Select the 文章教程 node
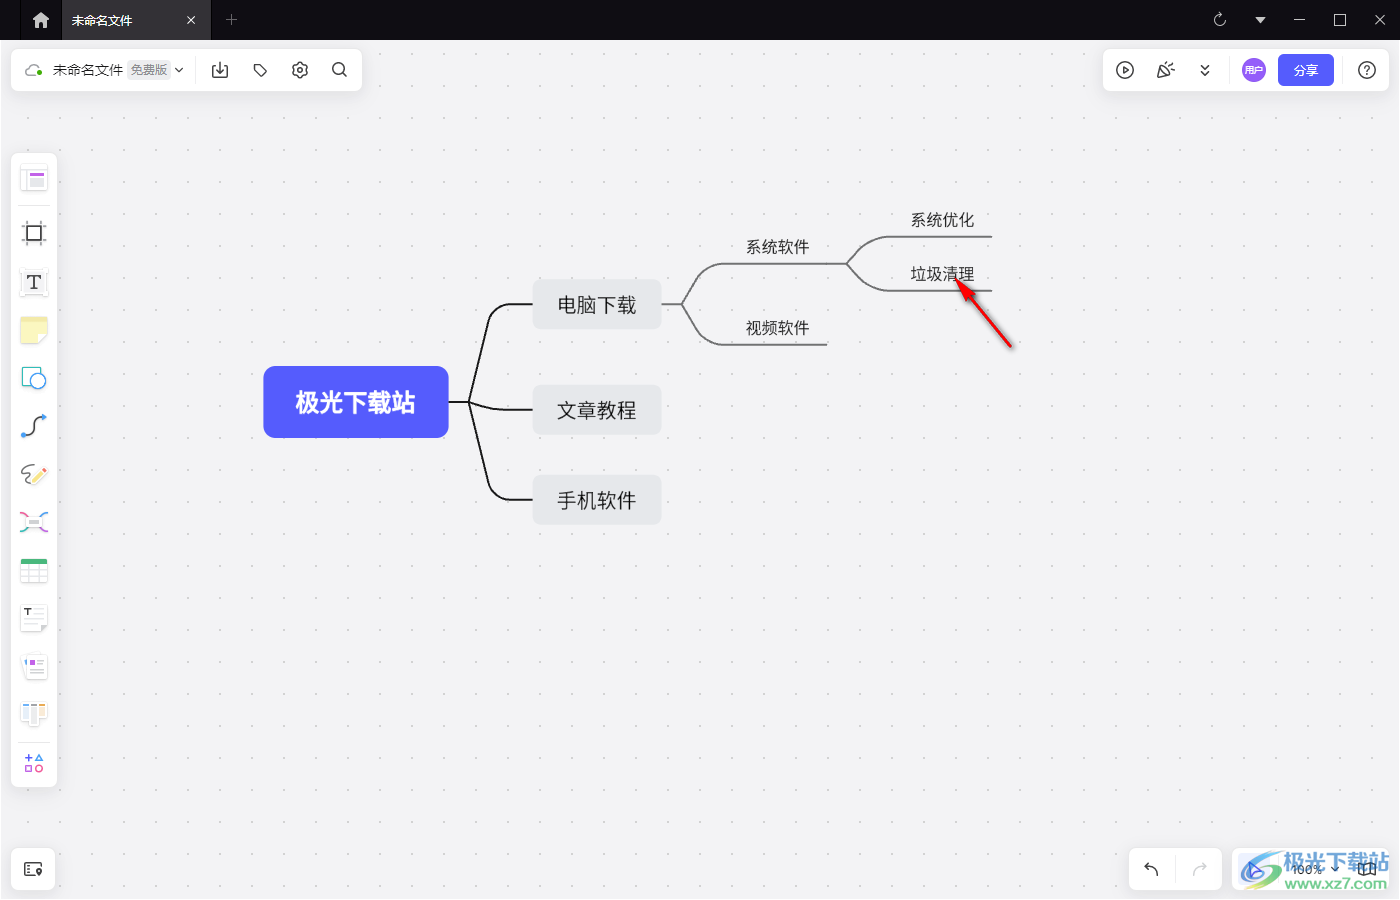 tap(597, 410)
